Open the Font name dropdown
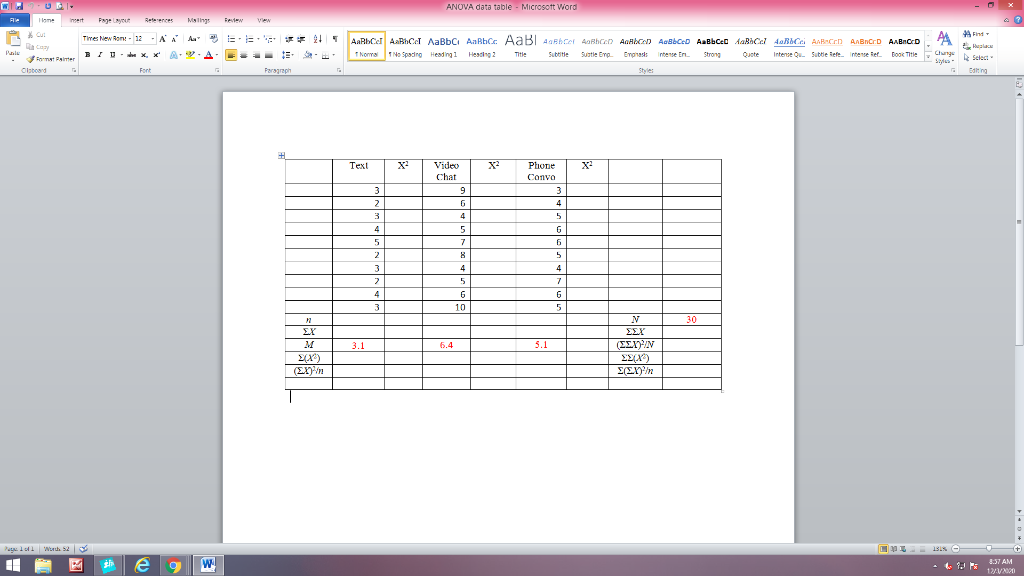The width and height of the screenshot is (1024, 576). [130, 39]
